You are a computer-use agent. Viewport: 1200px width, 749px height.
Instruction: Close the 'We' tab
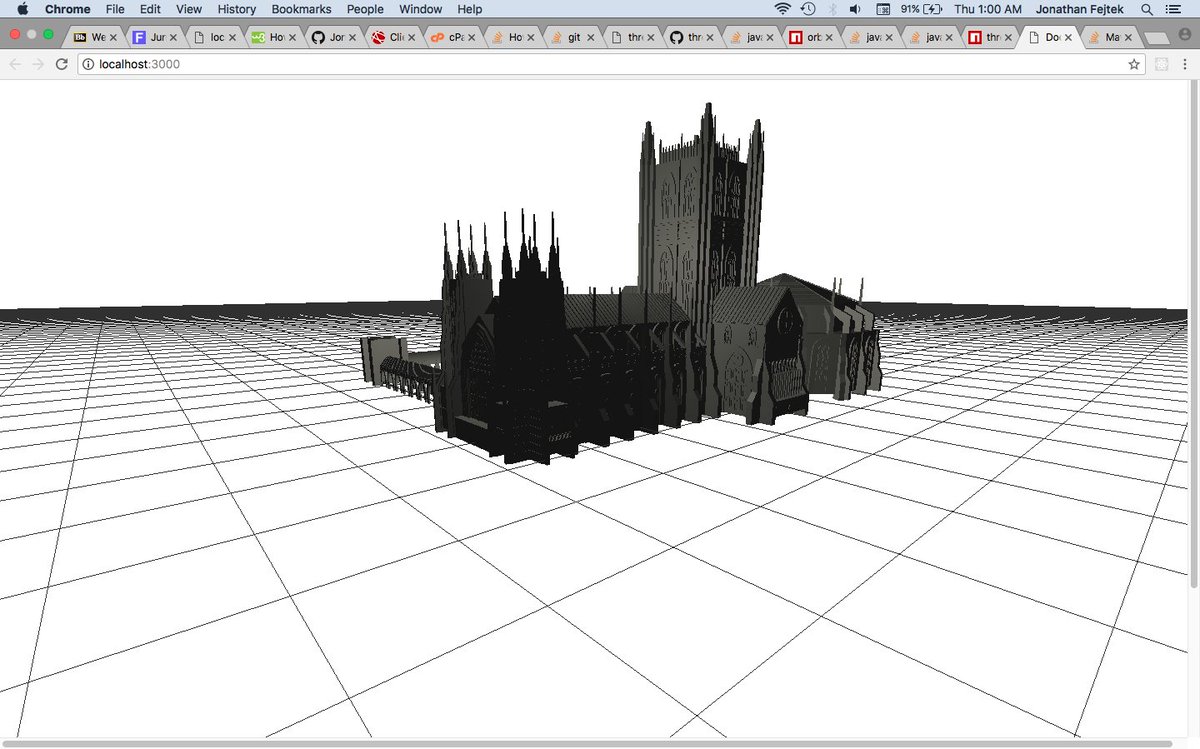[113, 37]
